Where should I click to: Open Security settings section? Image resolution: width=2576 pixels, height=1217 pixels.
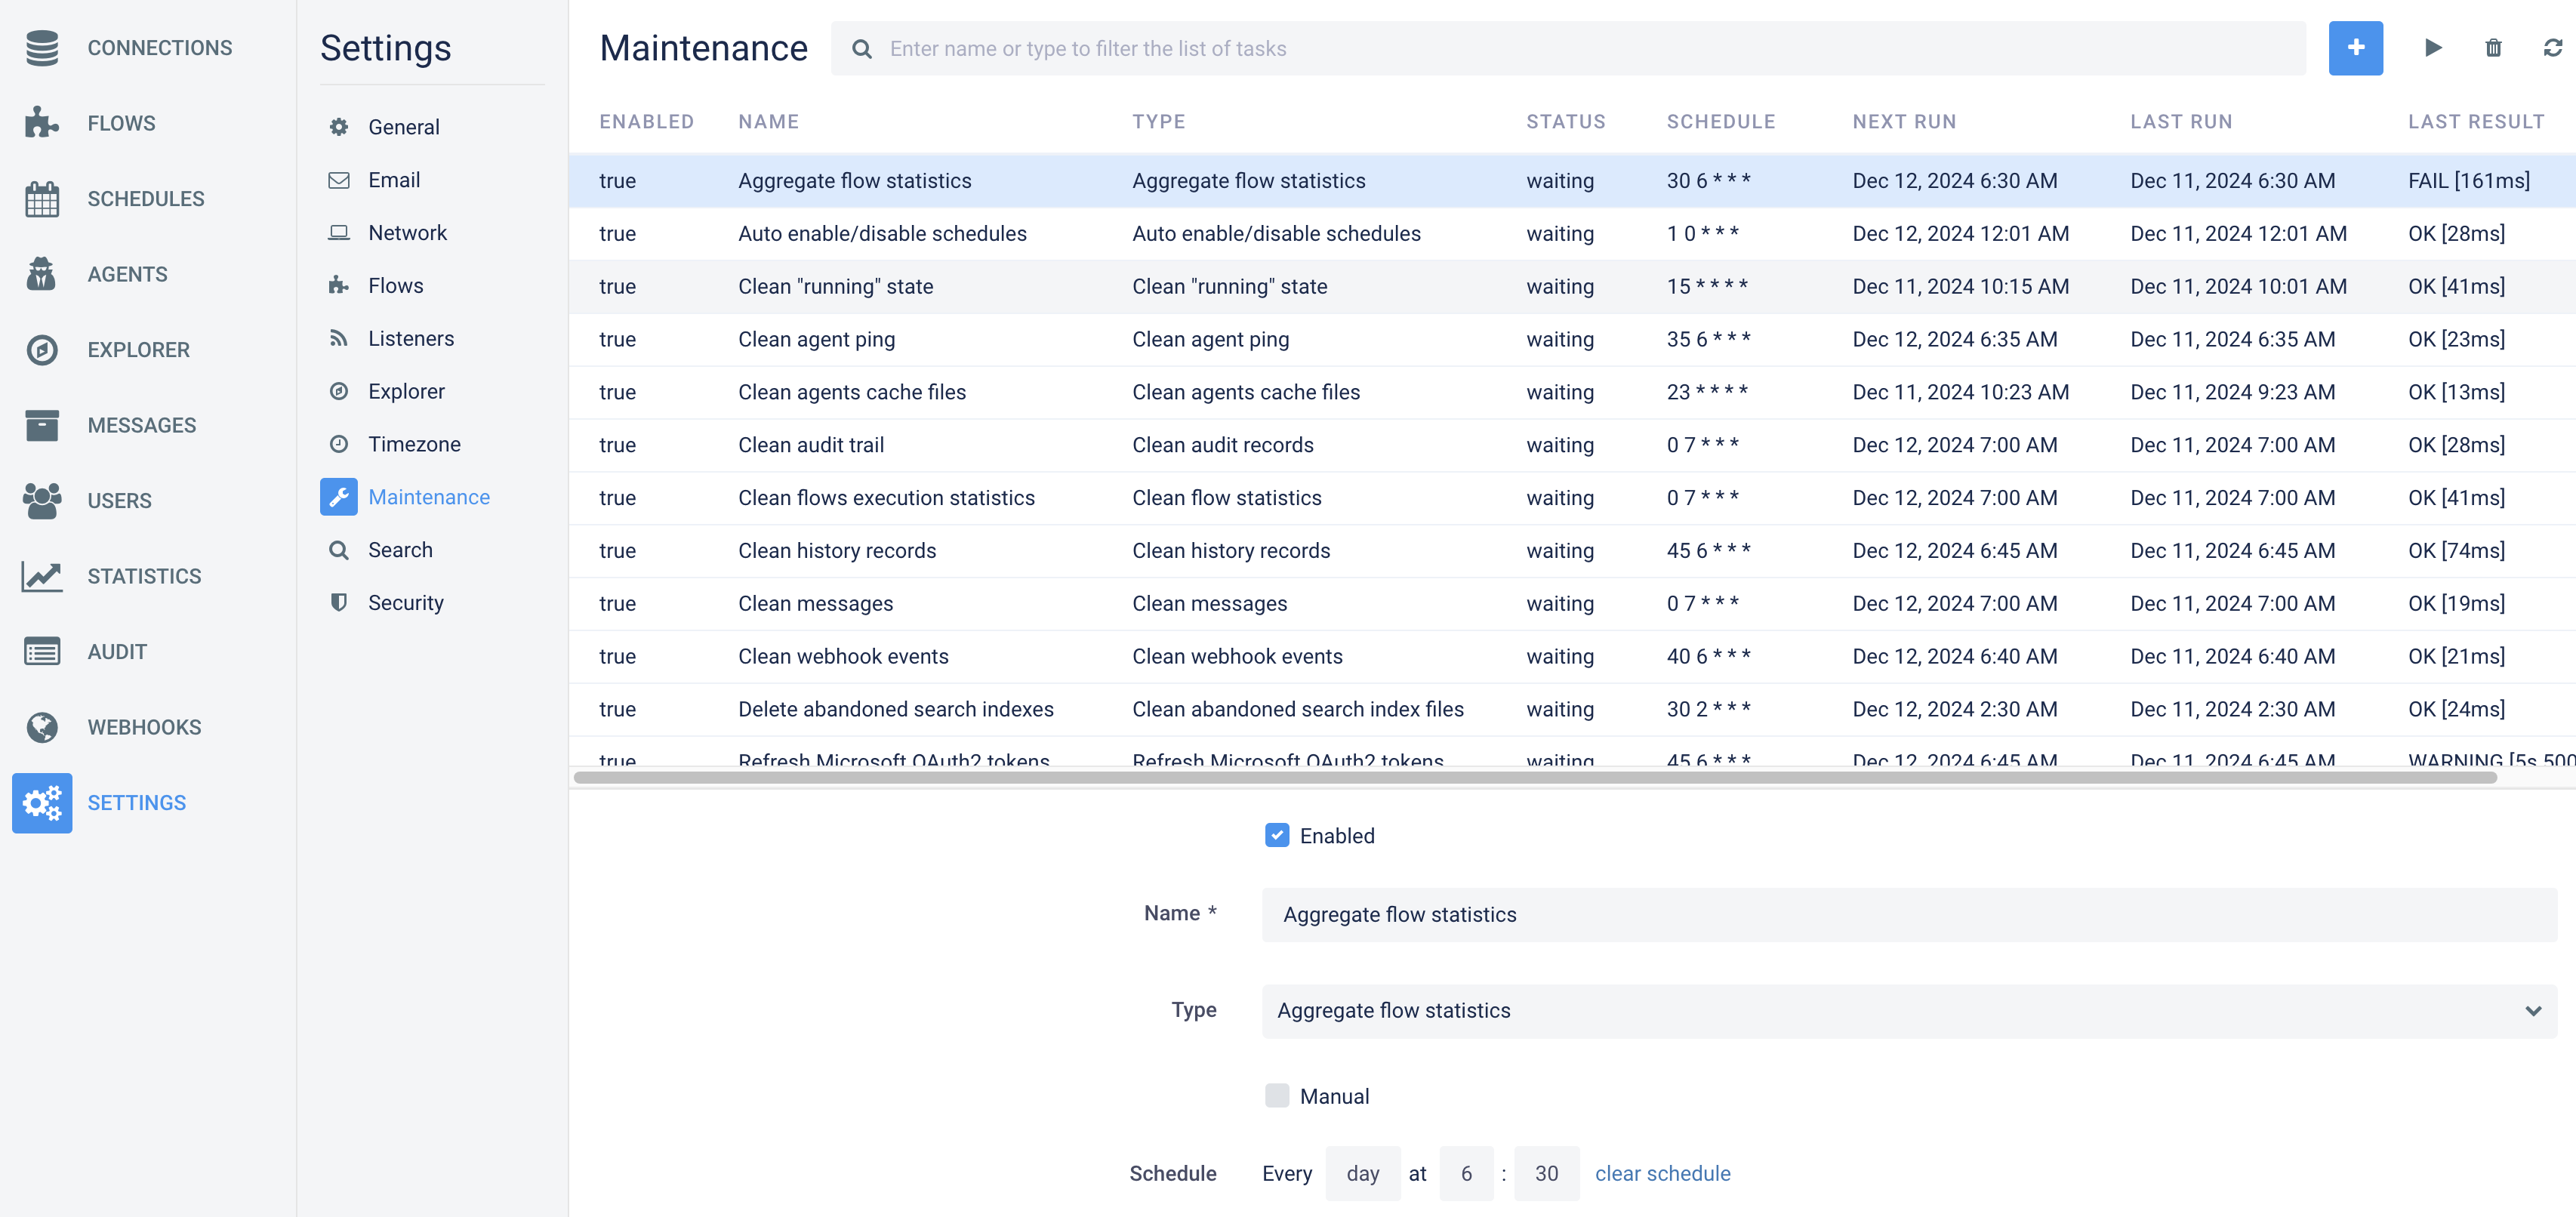tap(405, 603)
